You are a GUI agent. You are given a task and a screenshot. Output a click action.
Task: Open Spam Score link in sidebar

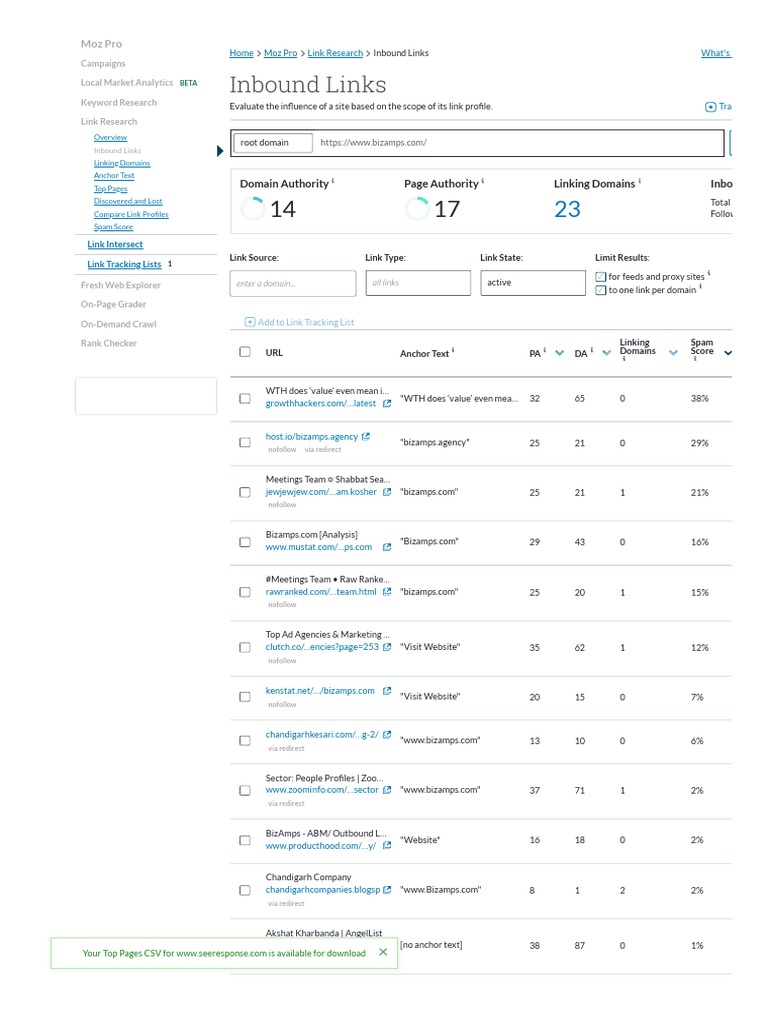click(x=114, y=227)
